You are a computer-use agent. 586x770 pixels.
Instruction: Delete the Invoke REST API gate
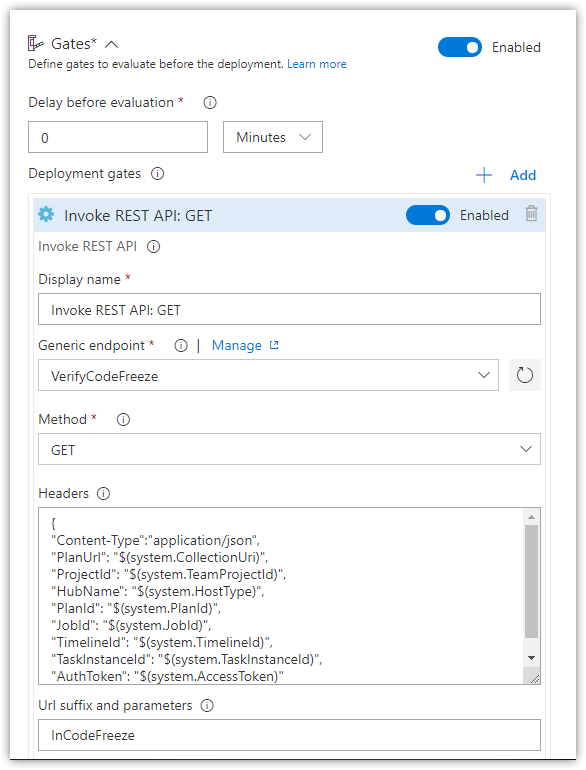[531, 214]
